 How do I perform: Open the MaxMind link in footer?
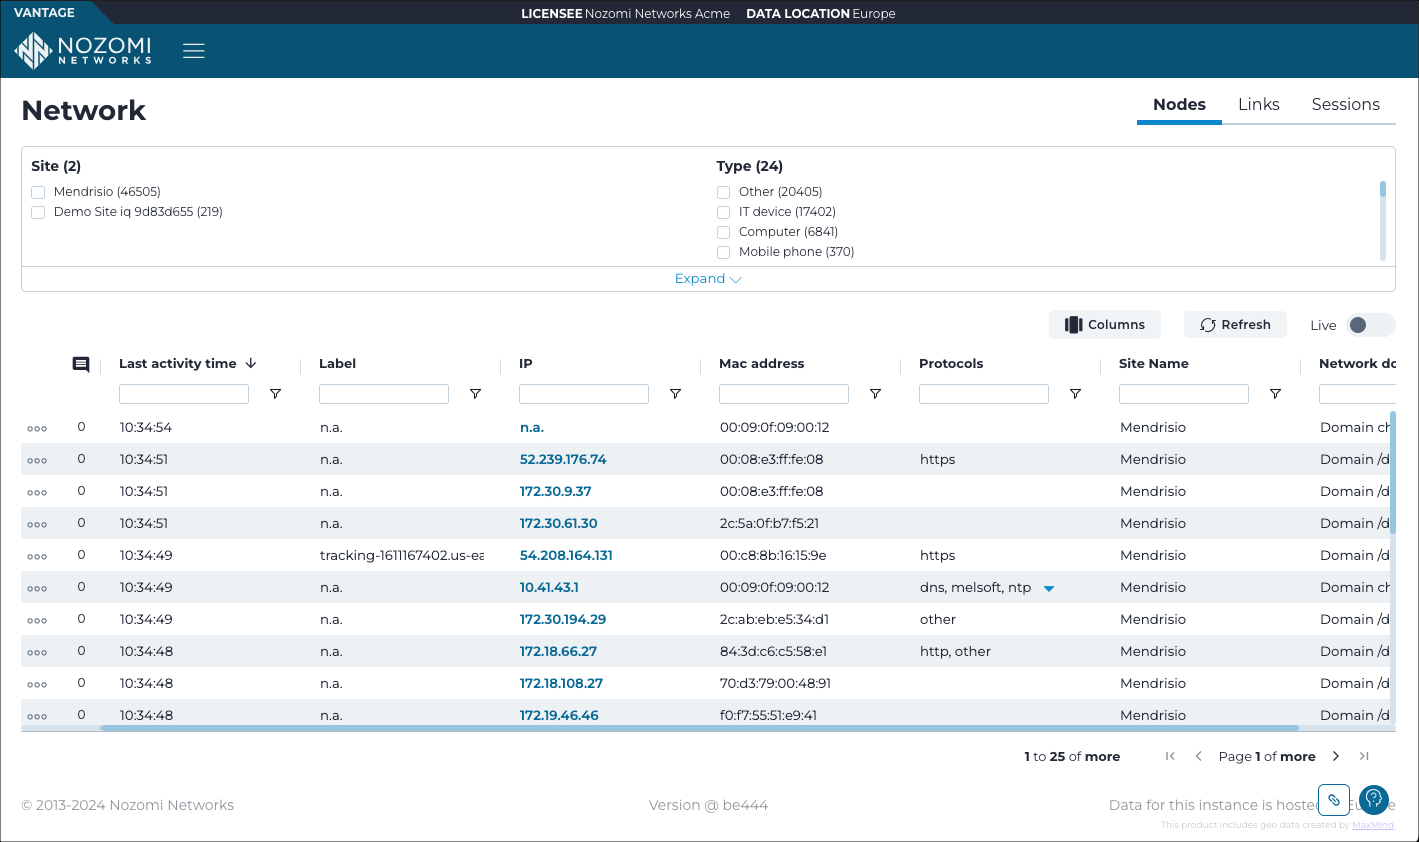tap(1372, 825)
